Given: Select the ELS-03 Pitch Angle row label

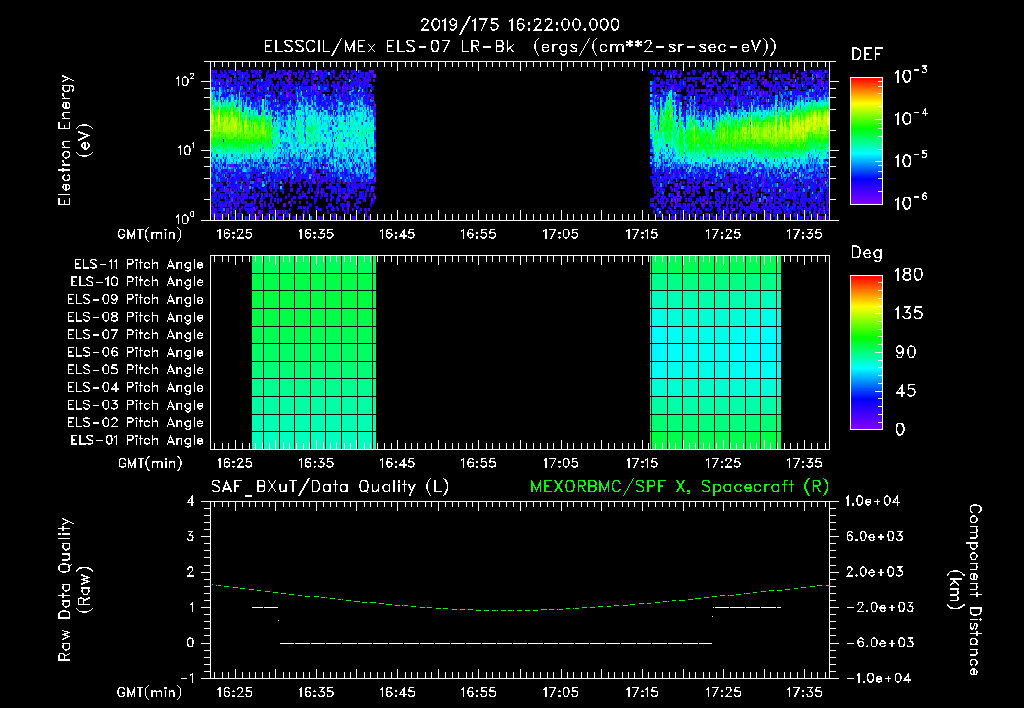Looking at the screenshot, I should (x=136, y=406).
